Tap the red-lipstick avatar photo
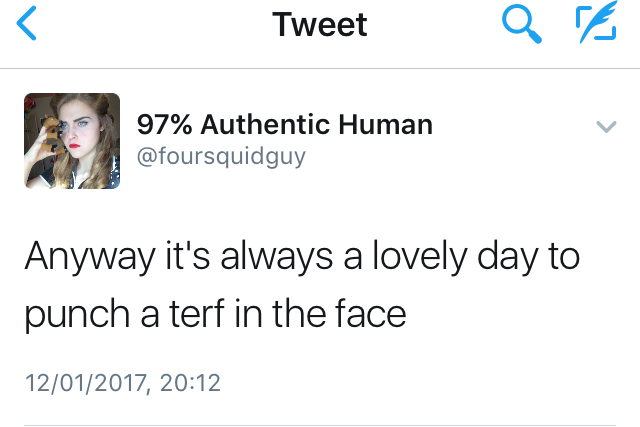 pos(72,141)
